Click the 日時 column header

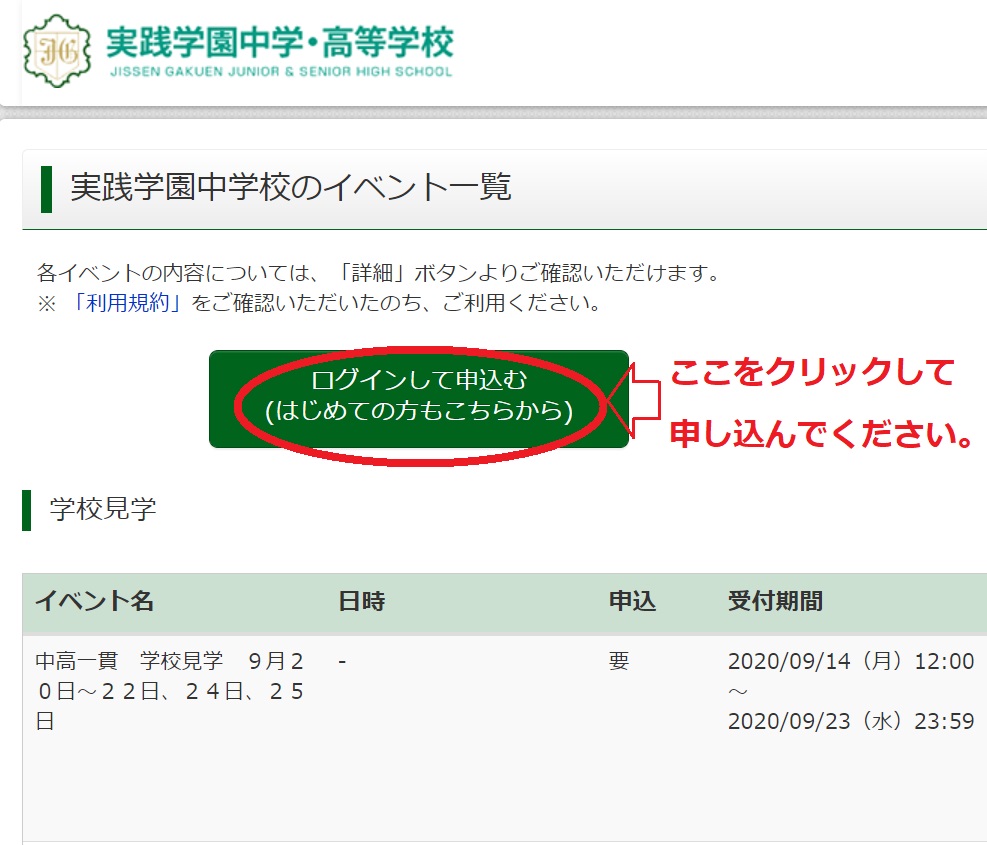361,601
